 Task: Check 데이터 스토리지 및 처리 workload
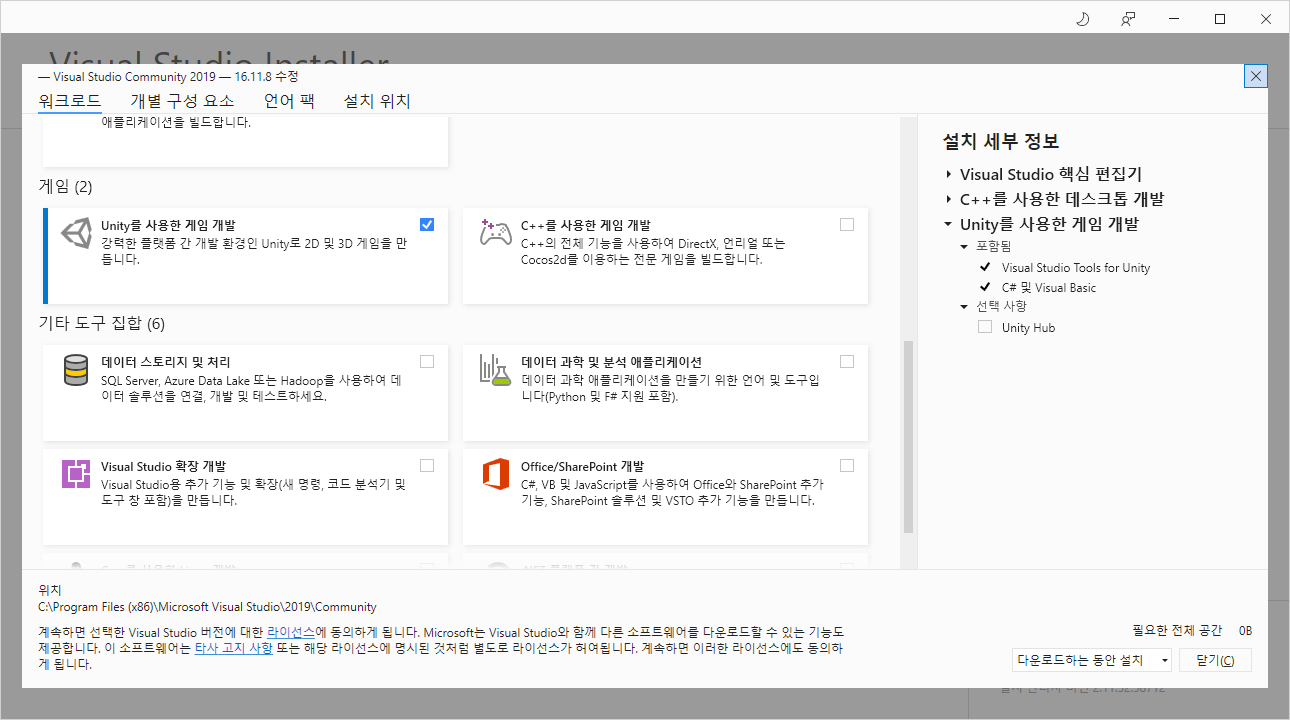(x=427, y=361)
